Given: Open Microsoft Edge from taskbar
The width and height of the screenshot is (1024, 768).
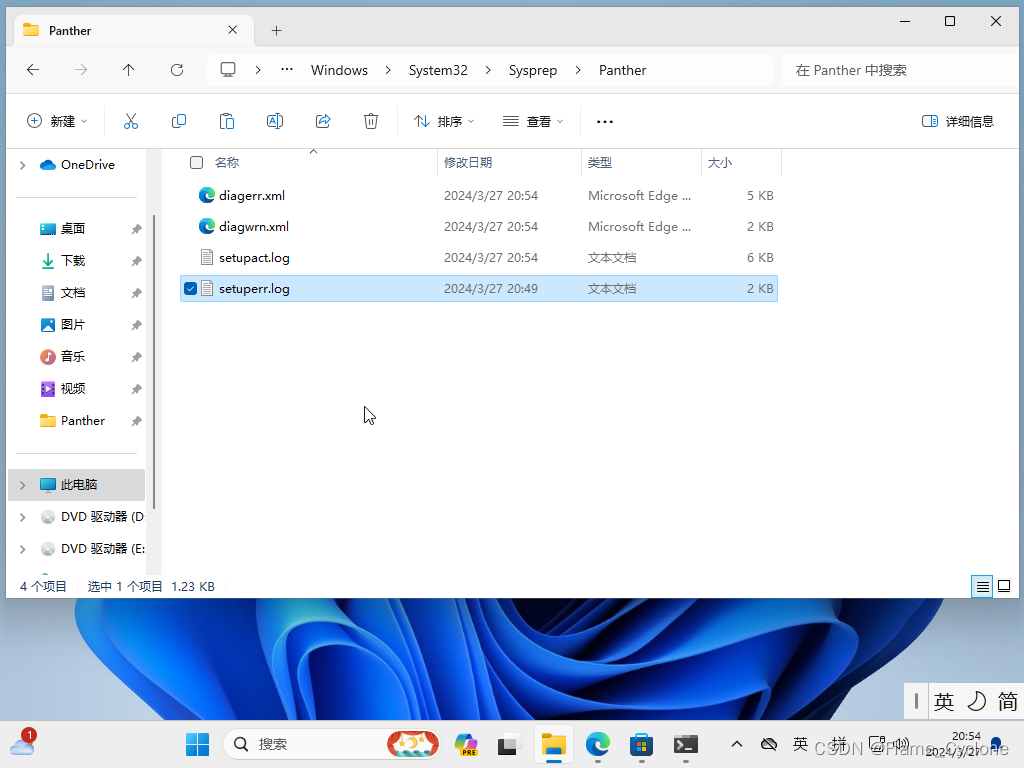Looking at the screenshot, I should click(x=598, y=744).
